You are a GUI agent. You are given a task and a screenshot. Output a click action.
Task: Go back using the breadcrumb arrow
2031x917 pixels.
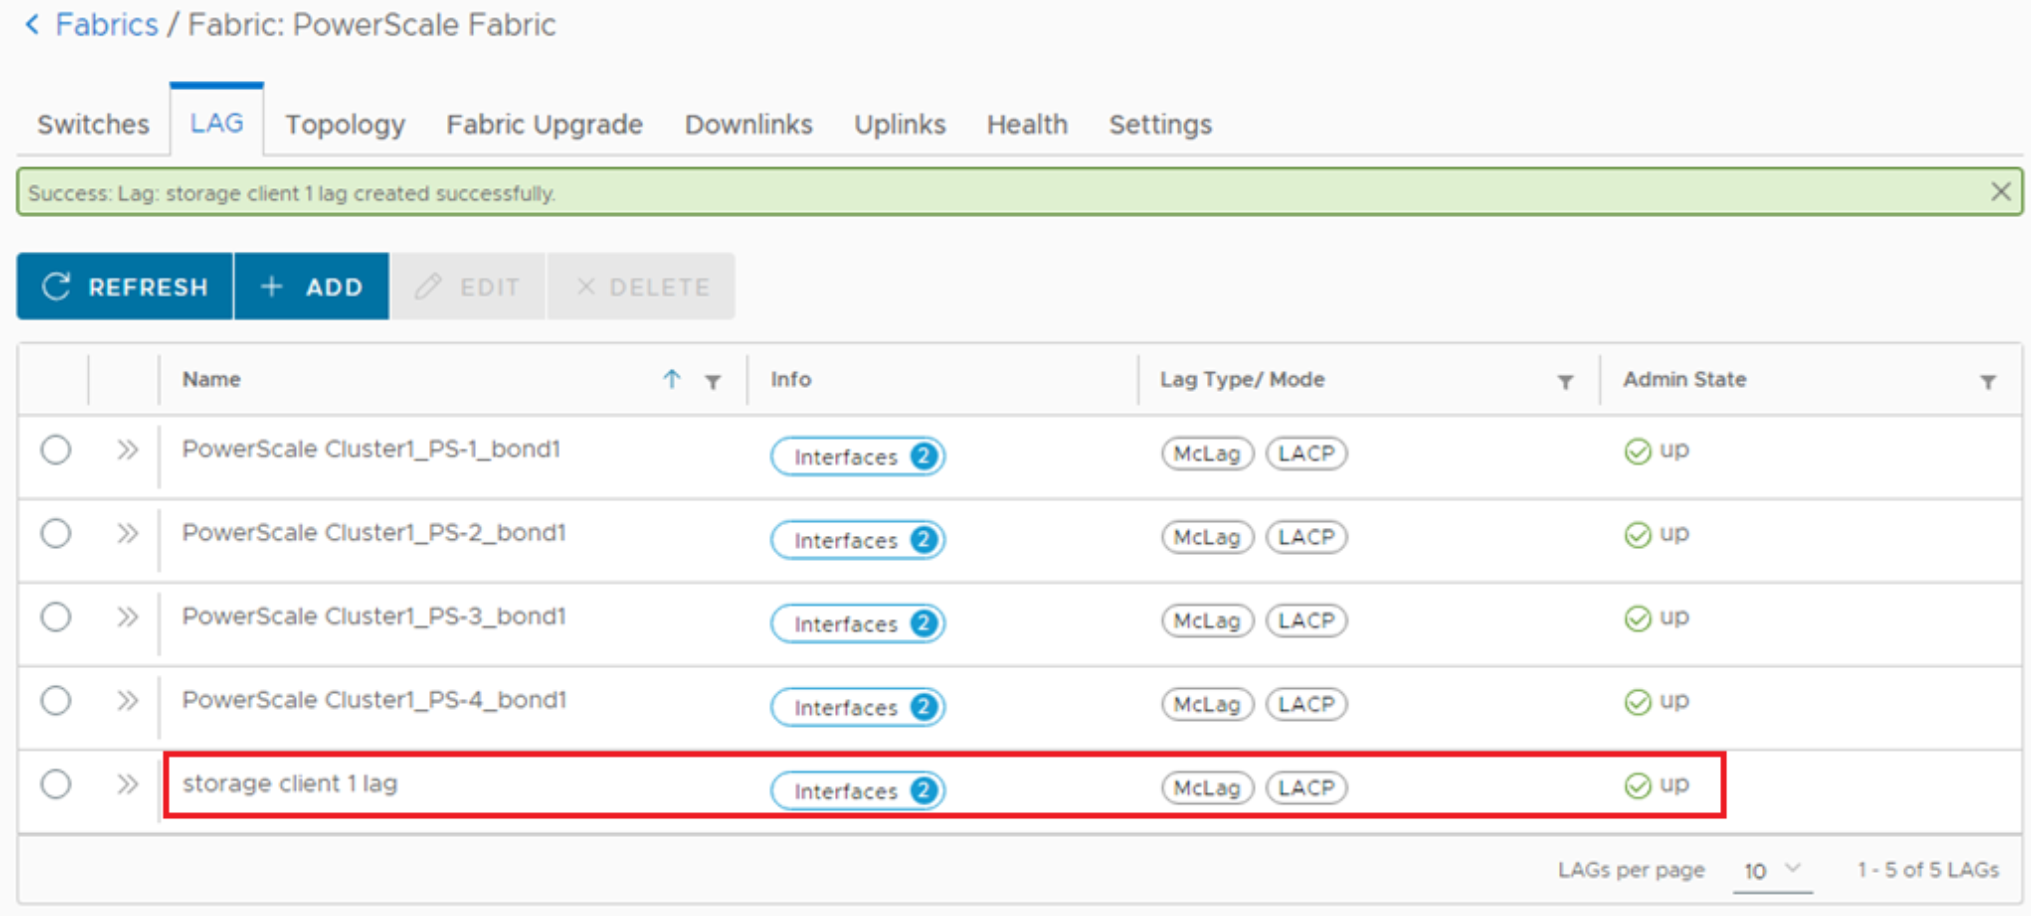point(32,24)
